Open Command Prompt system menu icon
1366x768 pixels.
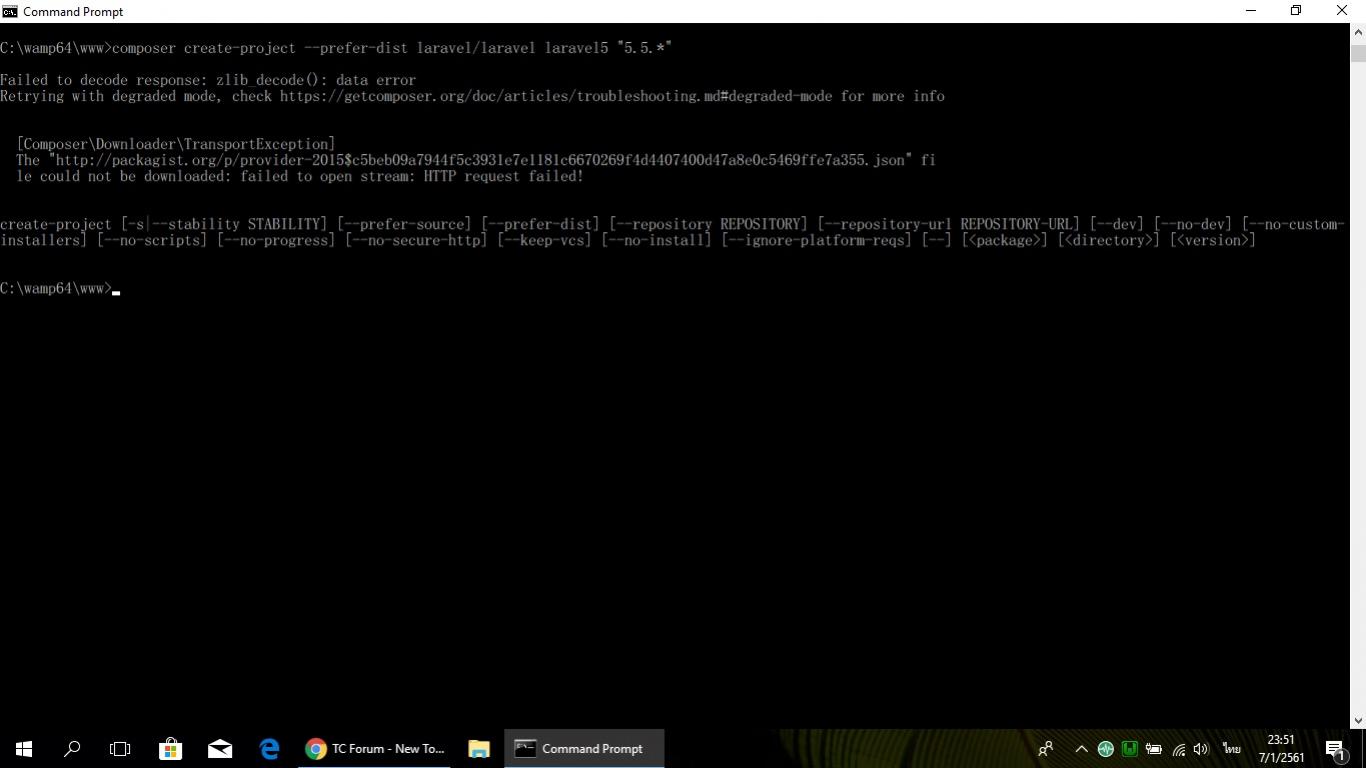(x=10, y=11)
